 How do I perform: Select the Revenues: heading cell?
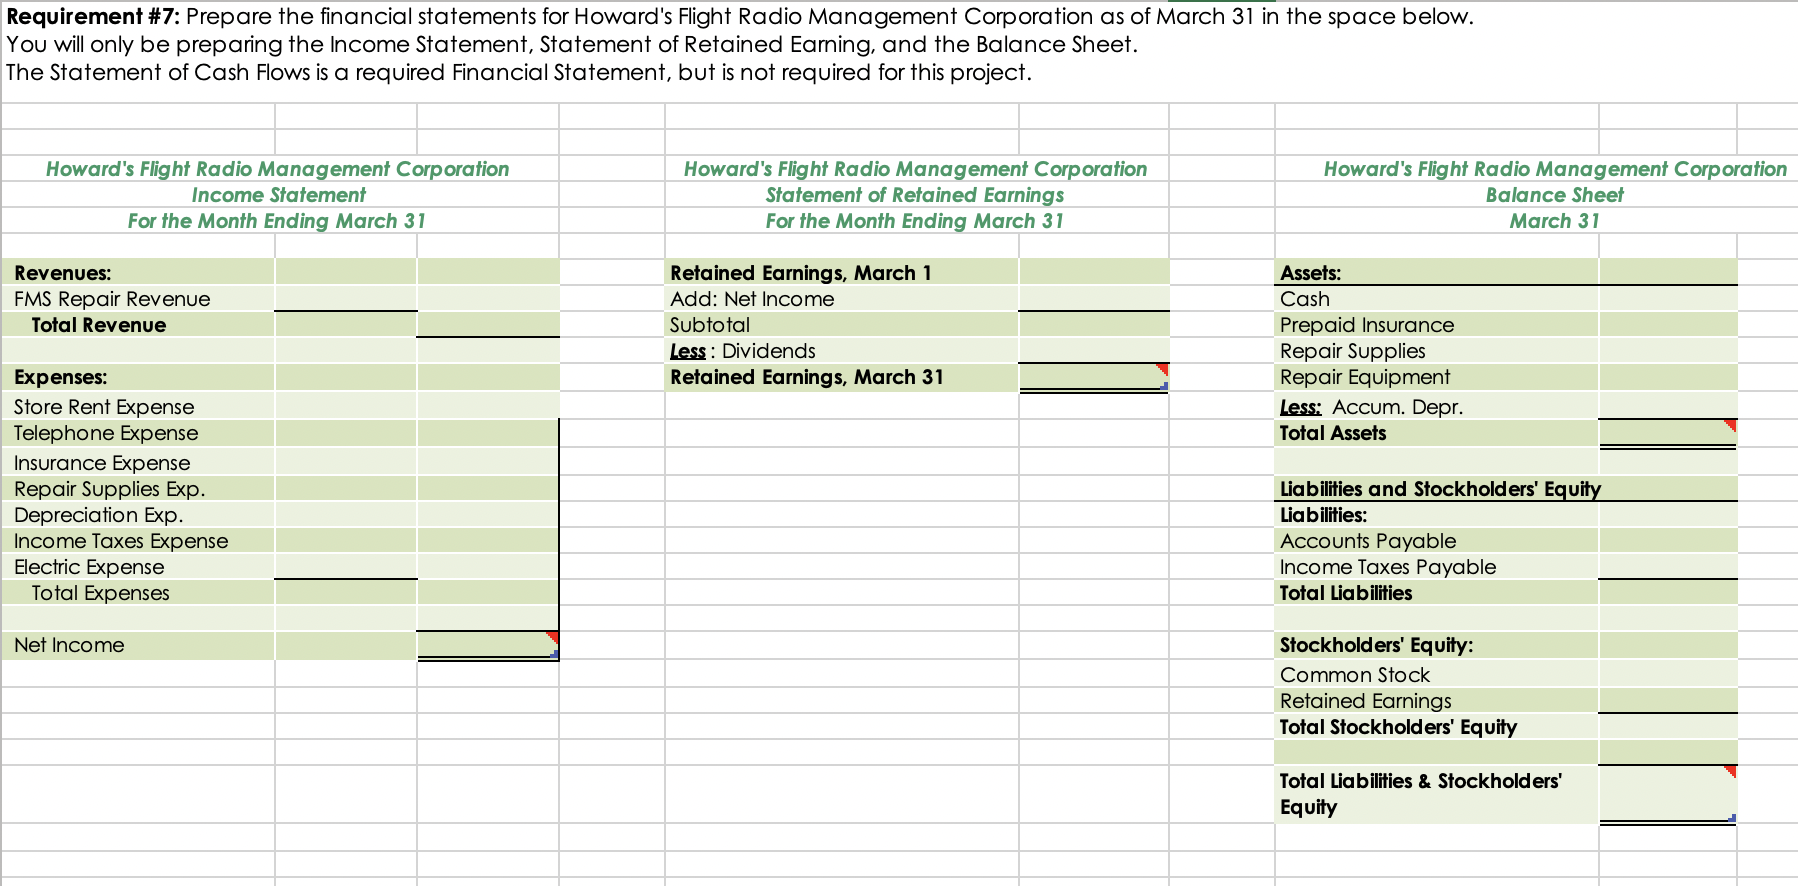(139, 273)
